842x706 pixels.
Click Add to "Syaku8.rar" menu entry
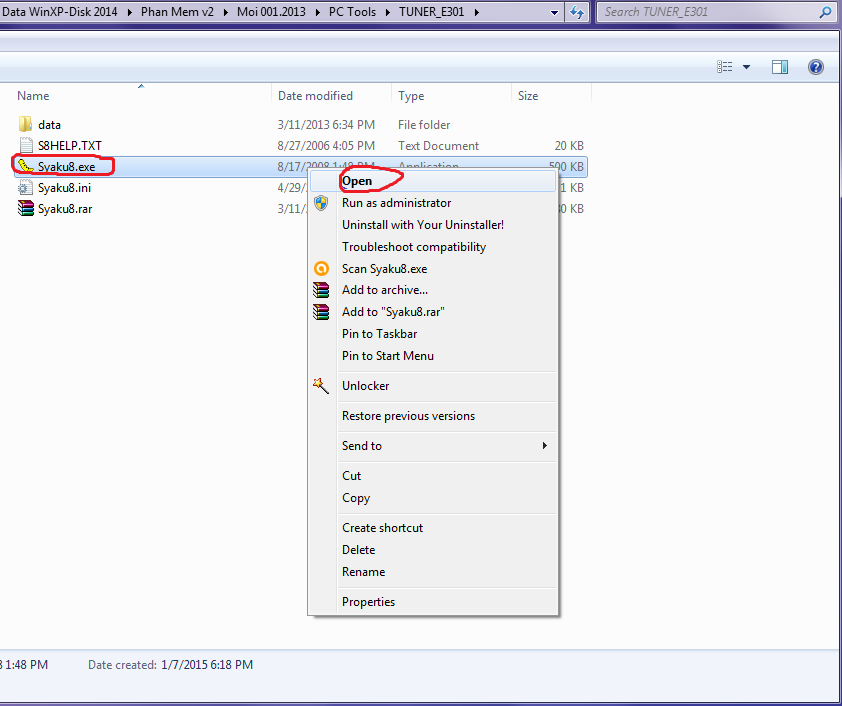pyautogui.click(x=393, y=312)
